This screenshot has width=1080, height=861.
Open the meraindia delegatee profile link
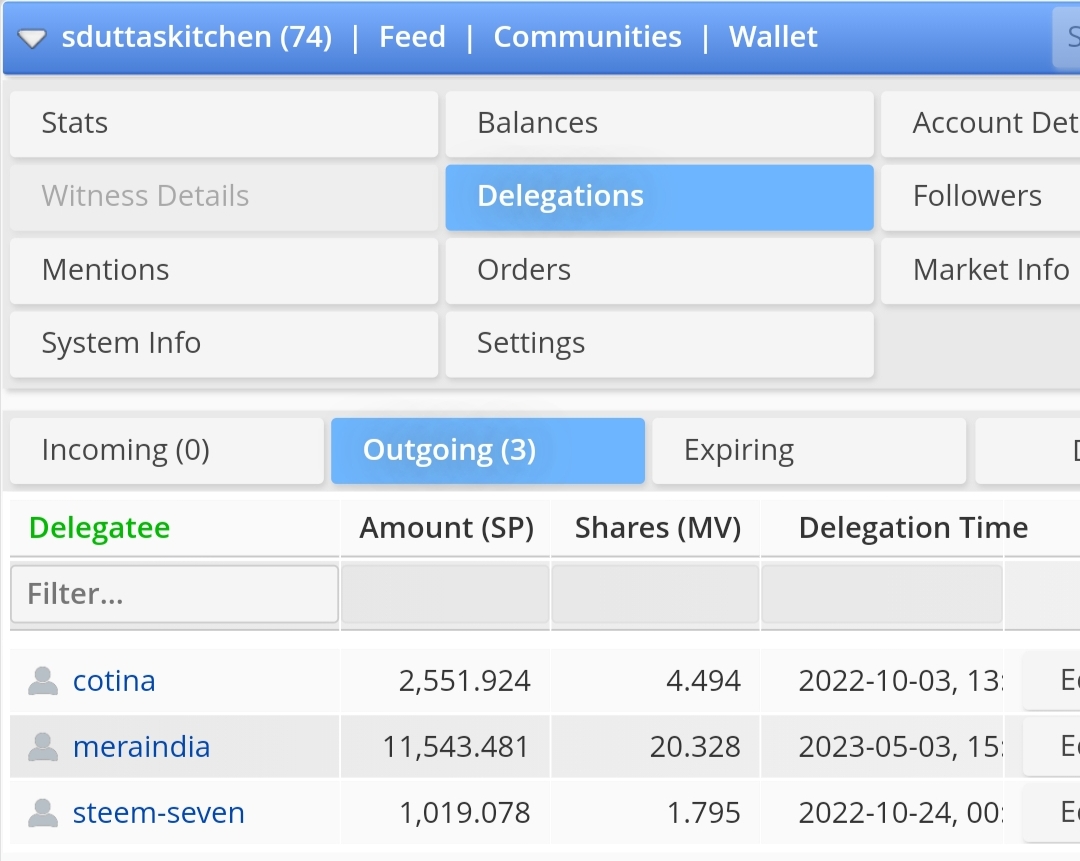click(141, 747)
